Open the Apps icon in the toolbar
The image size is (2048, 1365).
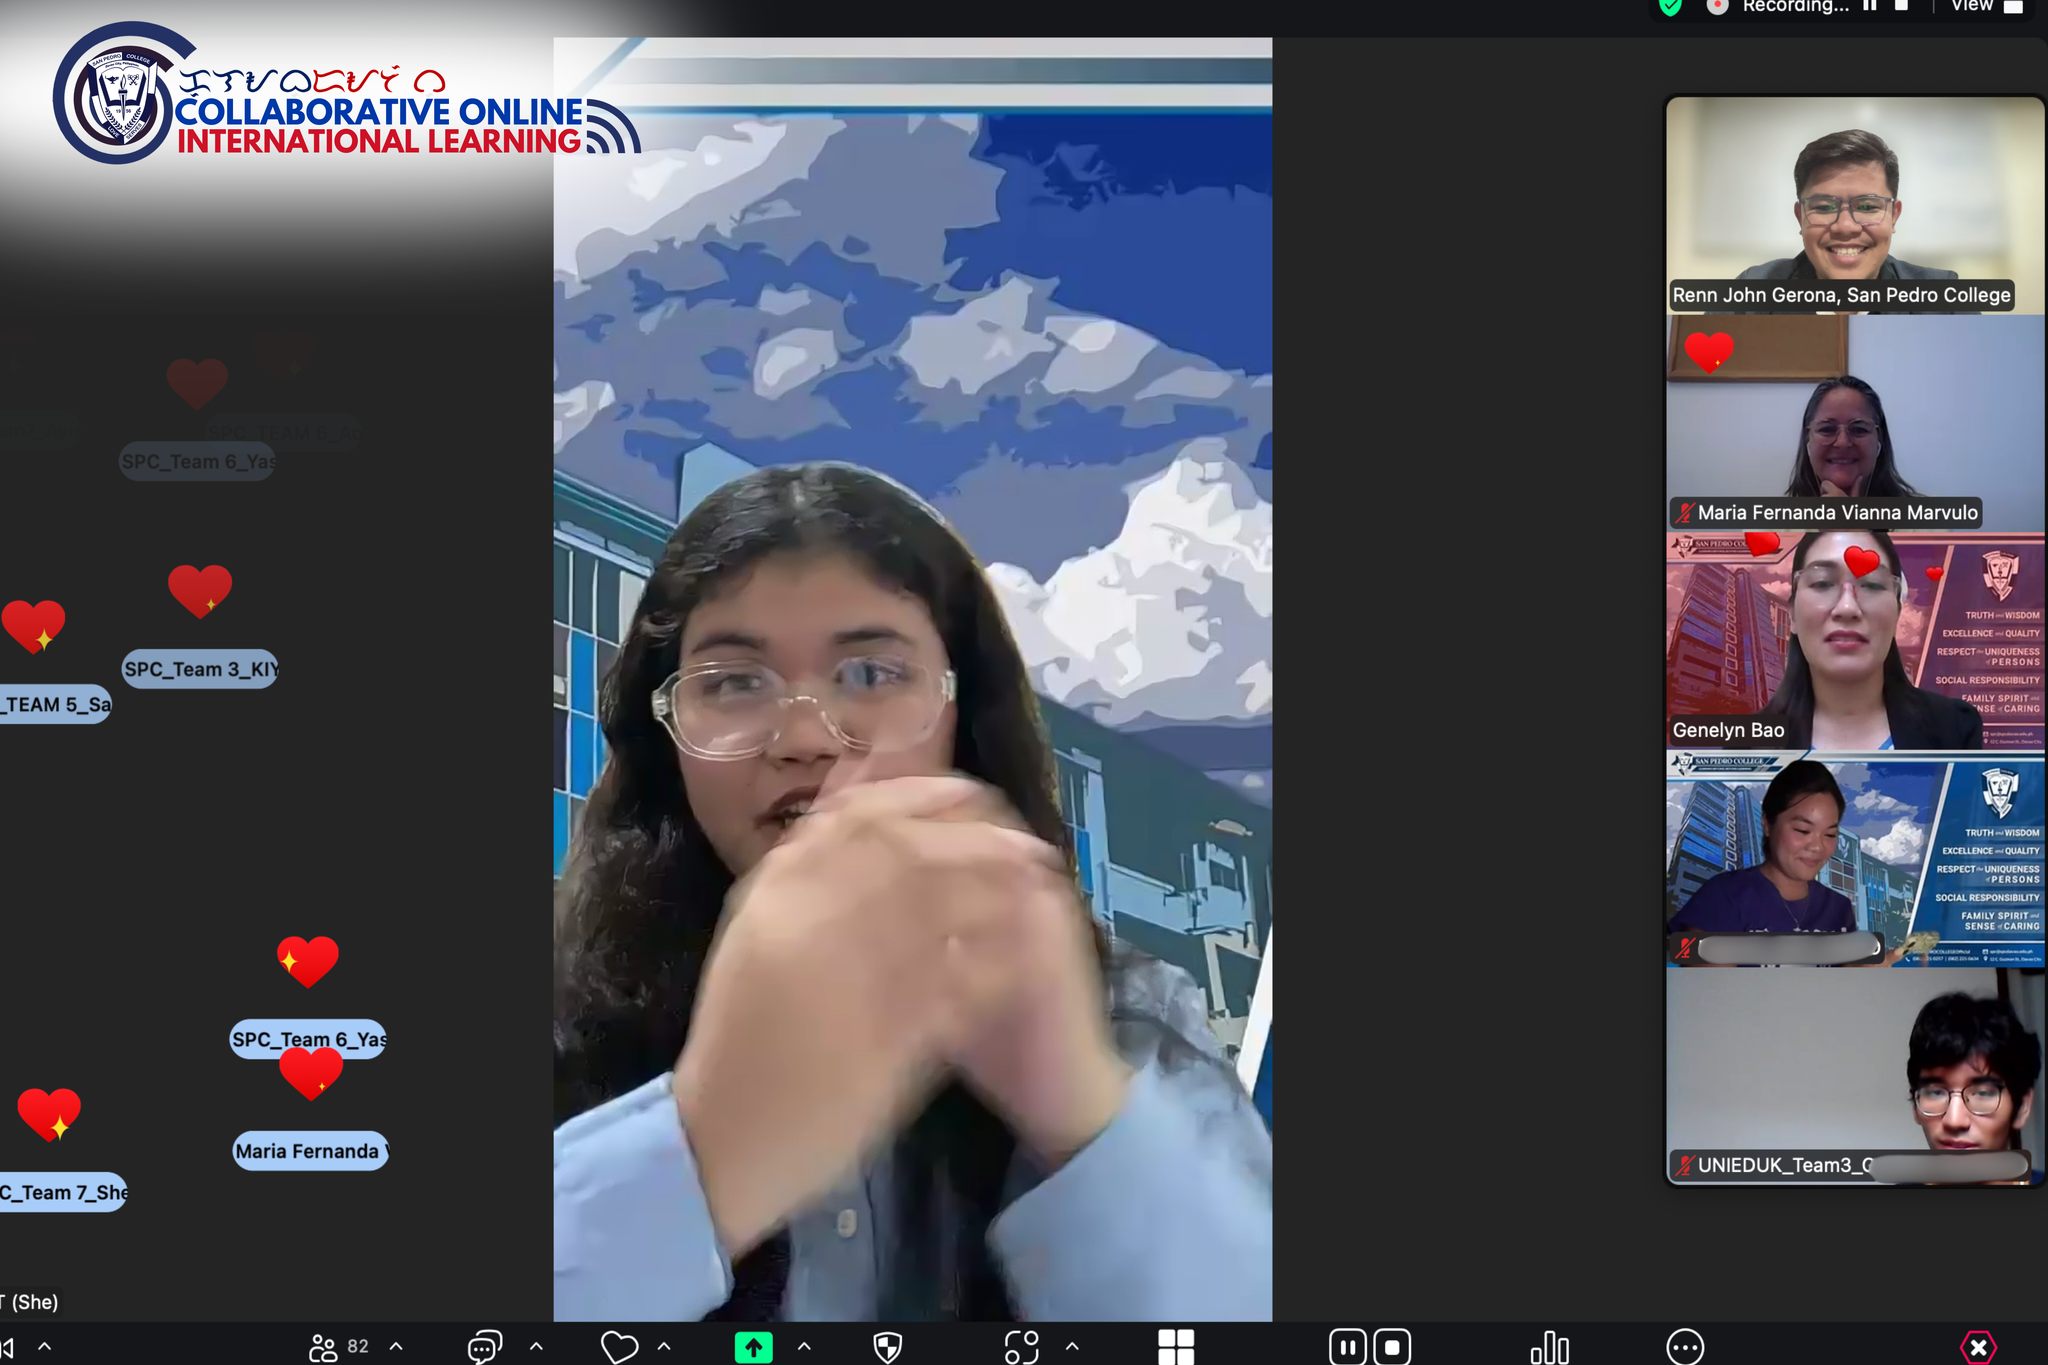click(1022, 1347)
